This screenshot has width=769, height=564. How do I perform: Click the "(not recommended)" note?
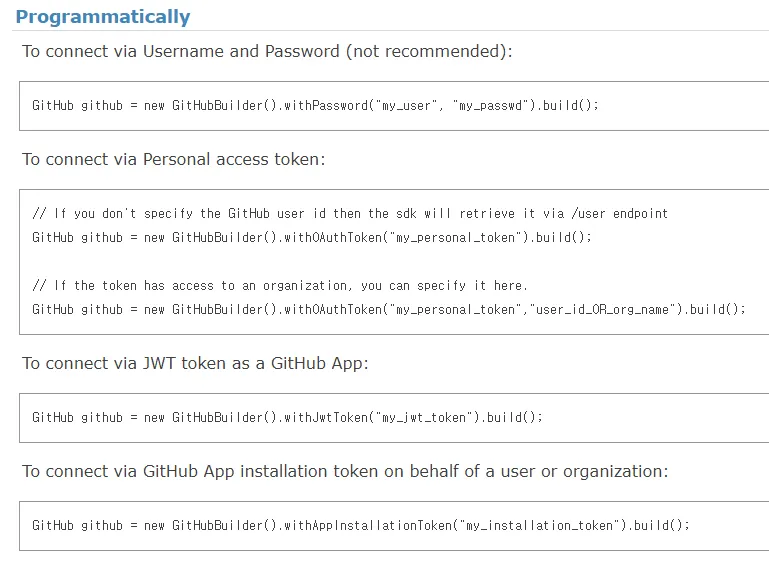(428, 51)
